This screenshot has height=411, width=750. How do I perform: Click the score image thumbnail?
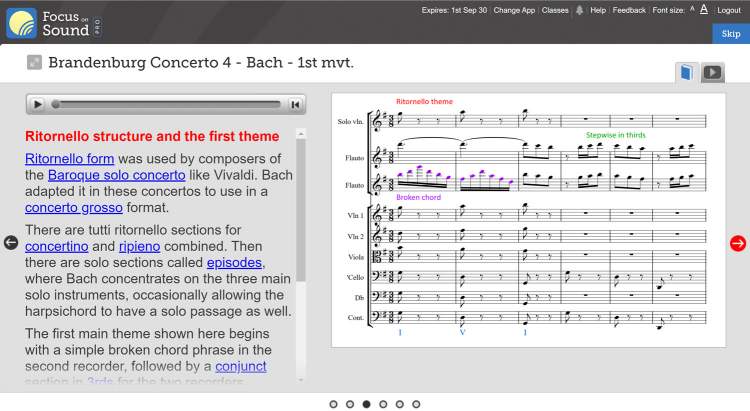click(x=528, y=220)
